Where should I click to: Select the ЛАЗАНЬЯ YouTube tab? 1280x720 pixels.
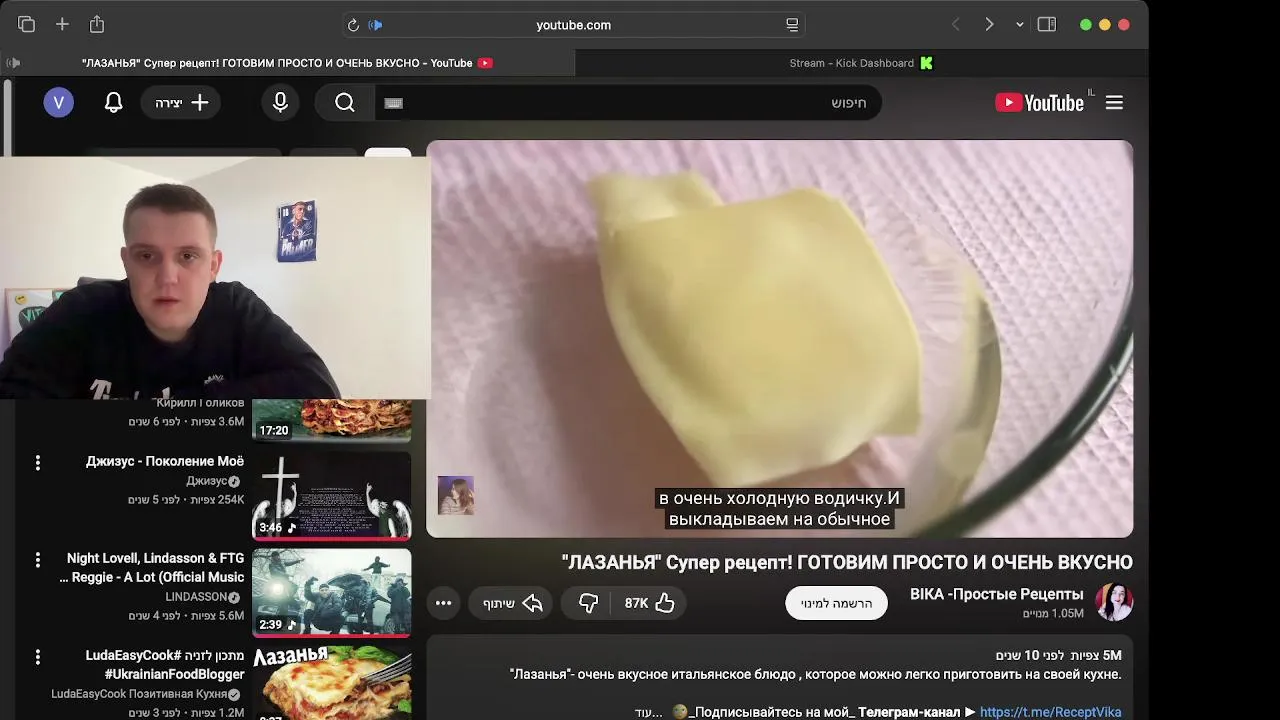tap(288, 63)
